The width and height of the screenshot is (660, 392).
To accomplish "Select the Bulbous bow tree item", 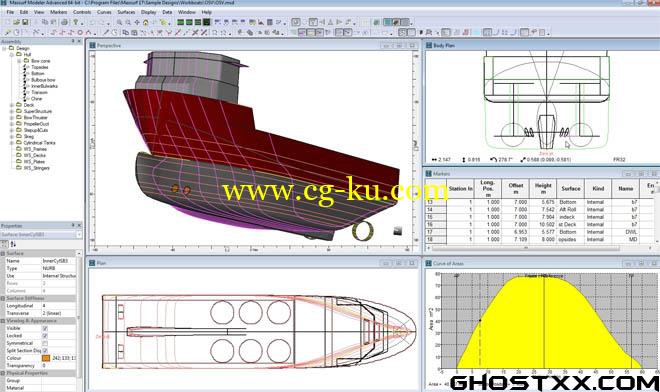I will 43,80.
